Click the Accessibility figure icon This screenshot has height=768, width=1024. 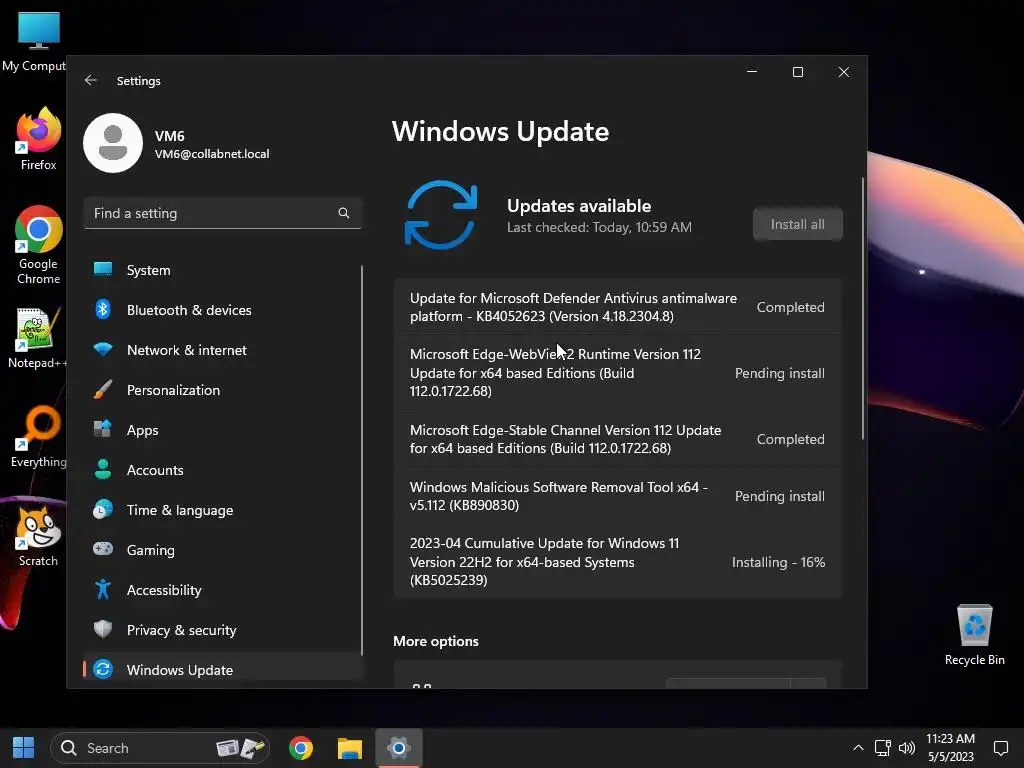103,589
